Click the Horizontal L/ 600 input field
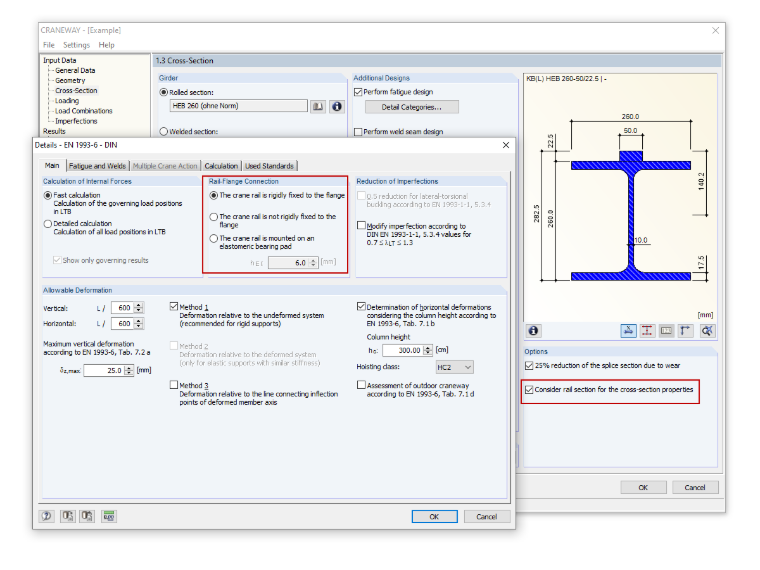 coord(123,323)
